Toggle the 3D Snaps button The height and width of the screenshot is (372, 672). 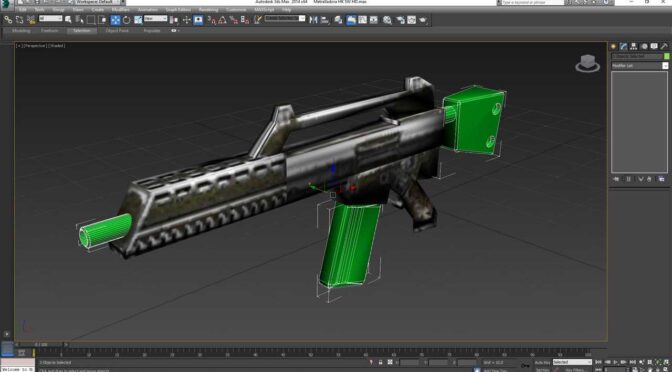coord(212,20)
